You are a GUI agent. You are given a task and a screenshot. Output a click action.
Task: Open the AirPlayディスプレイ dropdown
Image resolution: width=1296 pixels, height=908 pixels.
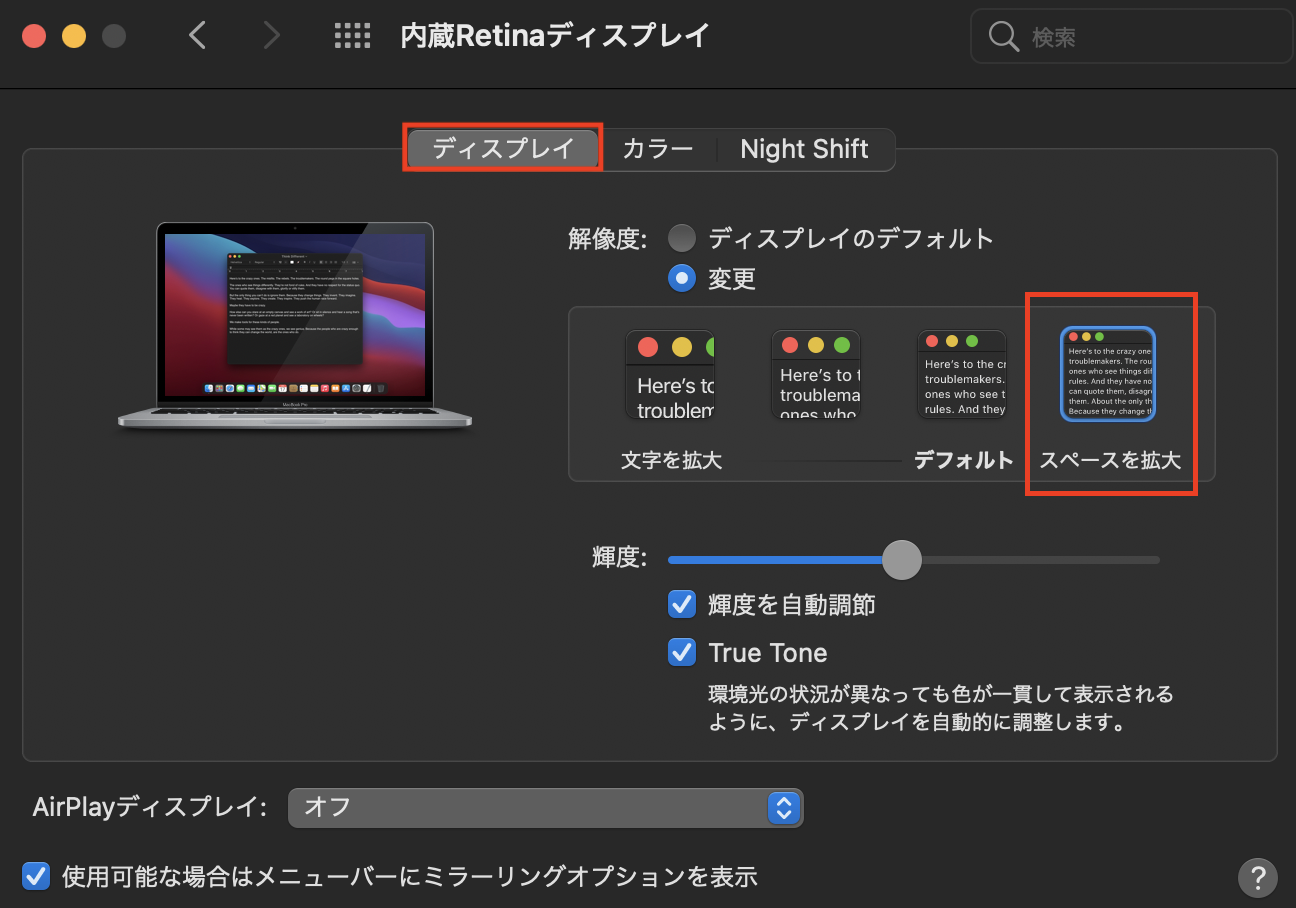[545, 807]
